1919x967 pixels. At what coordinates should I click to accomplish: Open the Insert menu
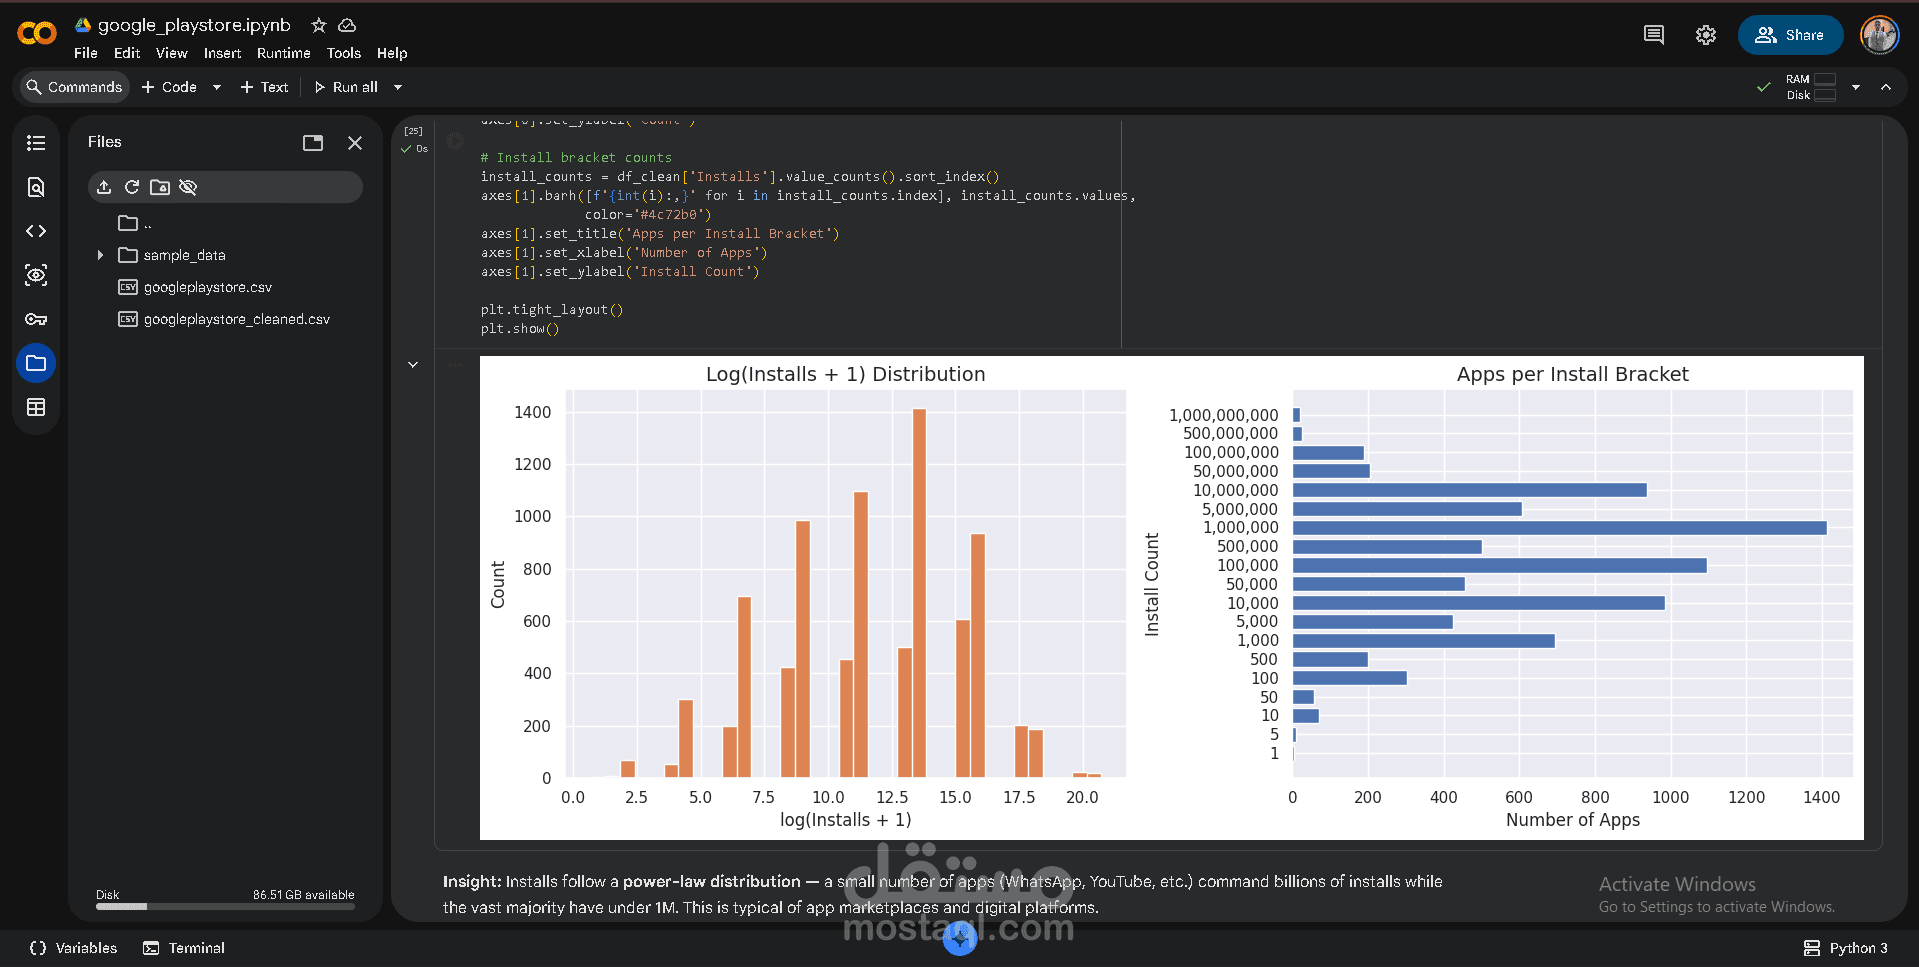click(222, 53)
